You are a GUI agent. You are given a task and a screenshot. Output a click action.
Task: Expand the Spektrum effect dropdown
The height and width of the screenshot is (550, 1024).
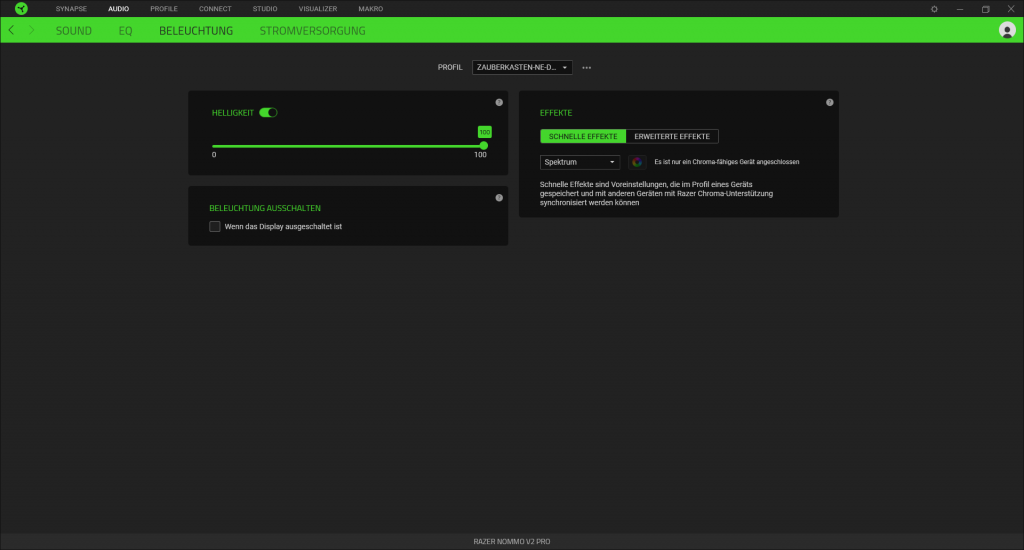click(x=579, y=162)
